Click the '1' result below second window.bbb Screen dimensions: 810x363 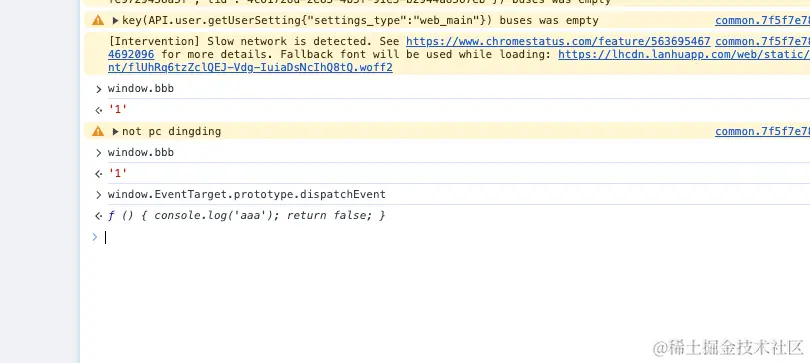tap(118, 173)
